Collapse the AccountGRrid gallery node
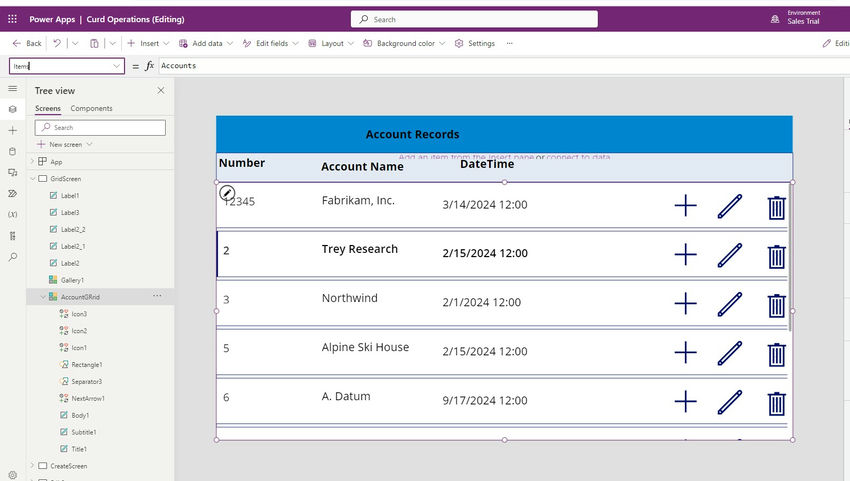 pyautogui.click(x=43, y=297)
